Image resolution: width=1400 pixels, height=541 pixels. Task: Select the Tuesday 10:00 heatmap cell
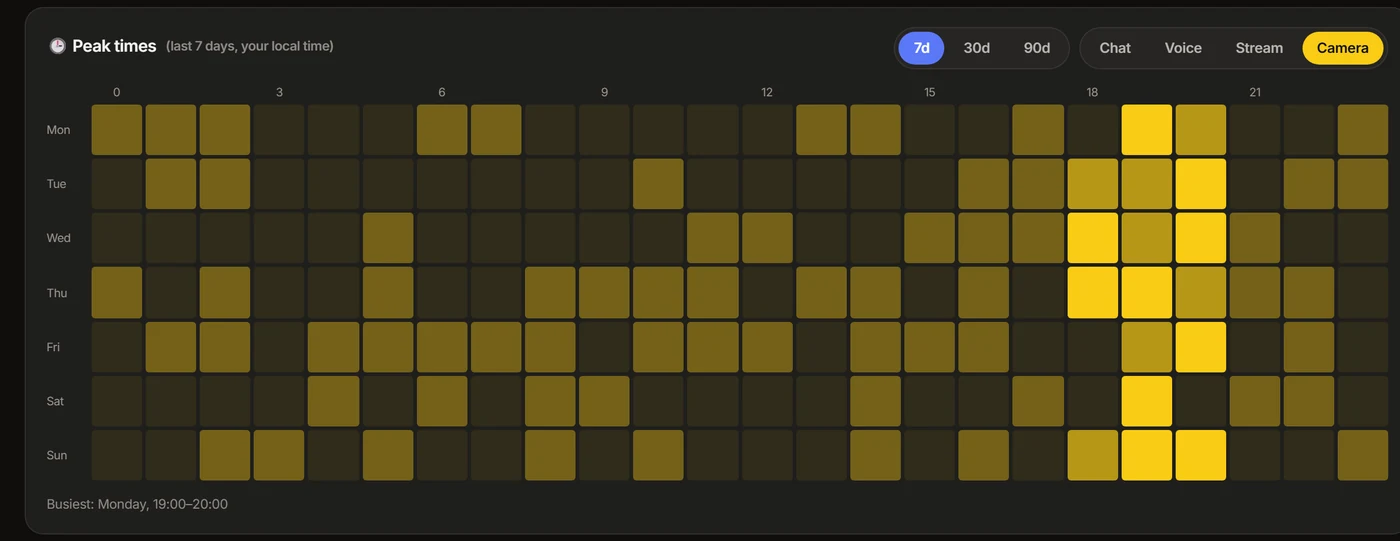pos(659,184)
